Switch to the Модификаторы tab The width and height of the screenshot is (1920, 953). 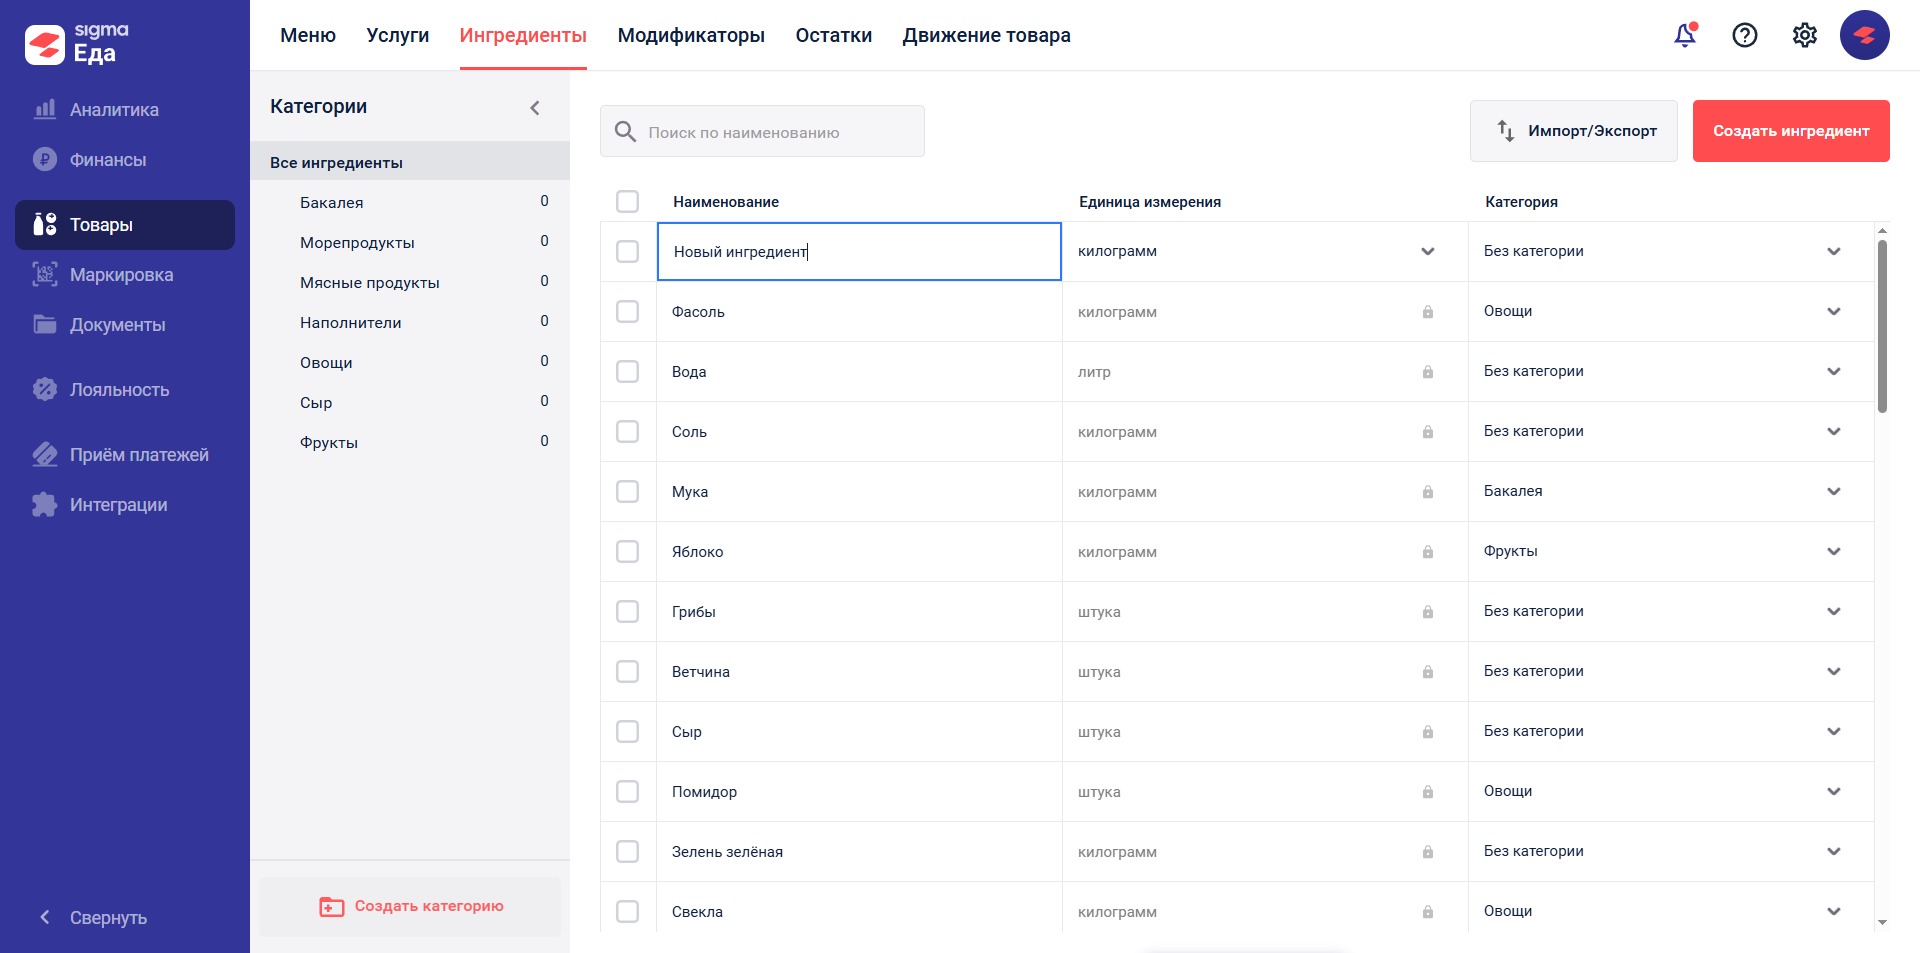(691, 36)
